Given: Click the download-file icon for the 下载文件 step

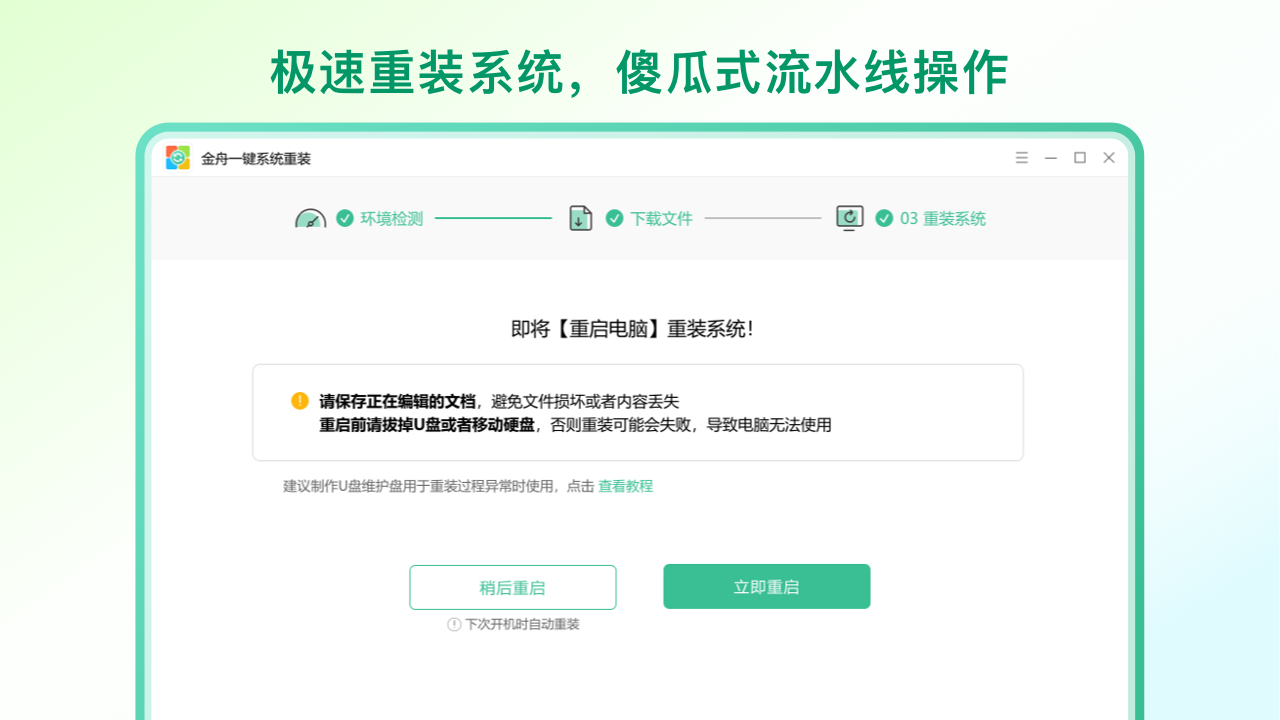Looking at the screenshot, I should pyautogui.click(x=580, y=218).
